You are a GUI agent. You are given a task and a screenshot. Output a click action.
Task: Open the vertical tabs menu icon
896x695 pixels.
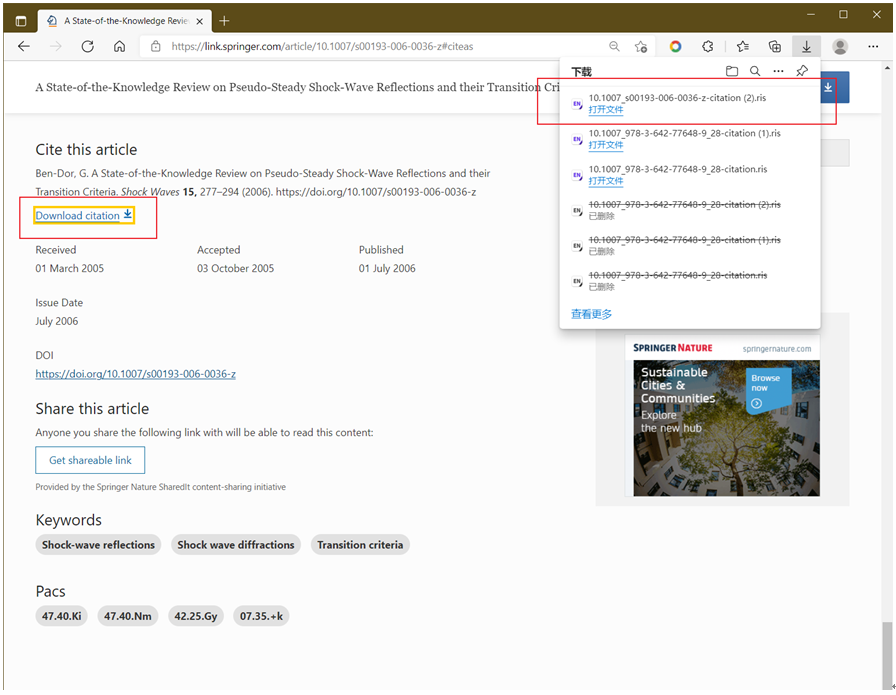pyautogui.click(x=21, y=21)
